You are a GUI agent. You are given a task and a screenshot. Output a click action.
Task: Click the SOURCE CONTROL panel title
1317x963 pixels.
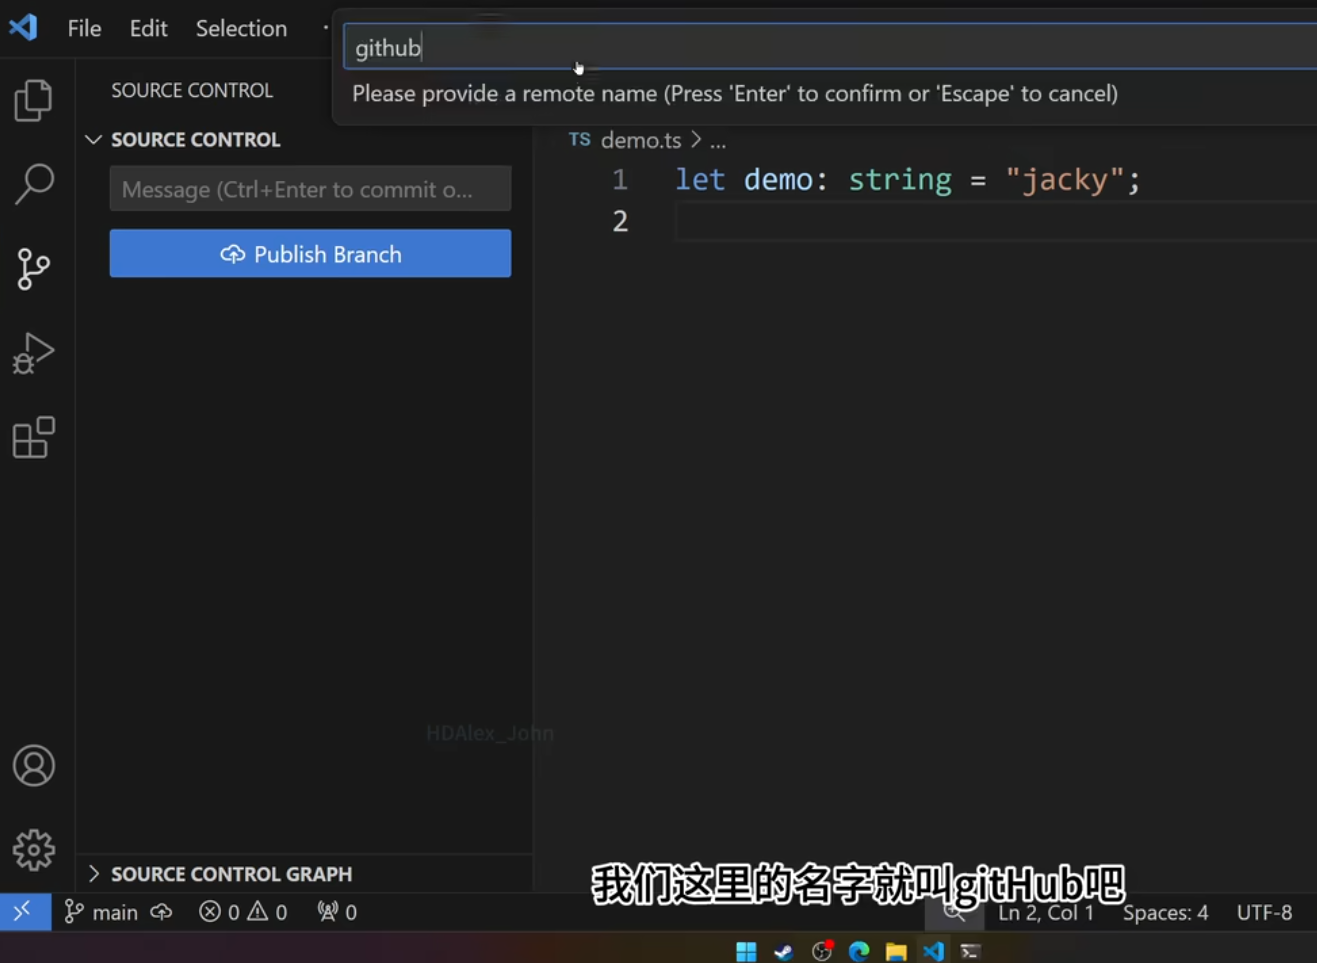[x=192, y=90]
